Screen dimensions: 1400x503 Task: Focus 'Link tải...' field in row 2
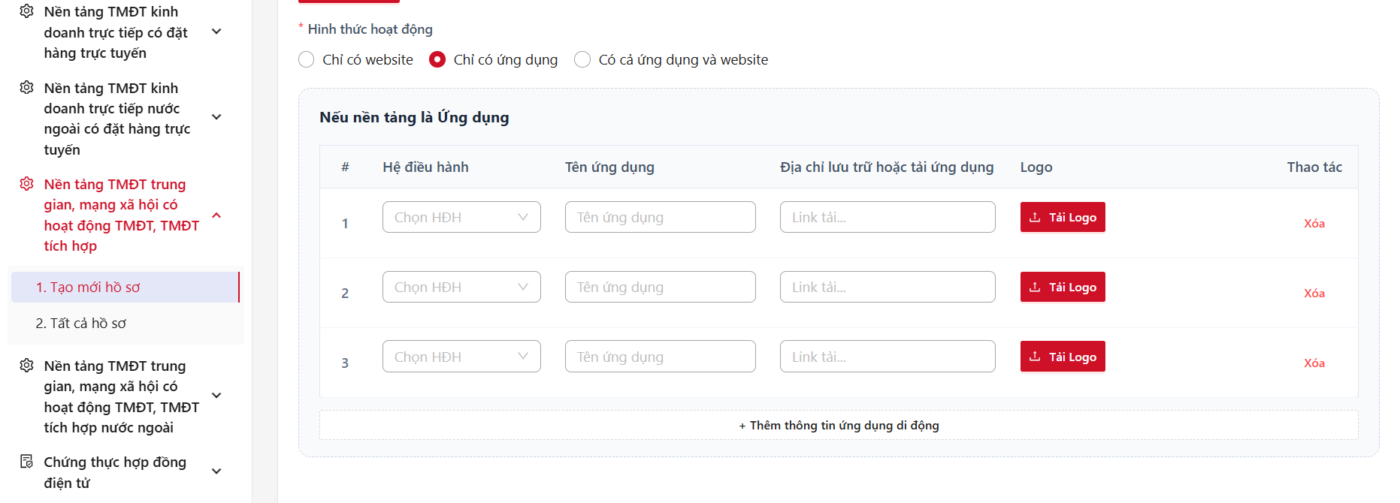point(888,287)
